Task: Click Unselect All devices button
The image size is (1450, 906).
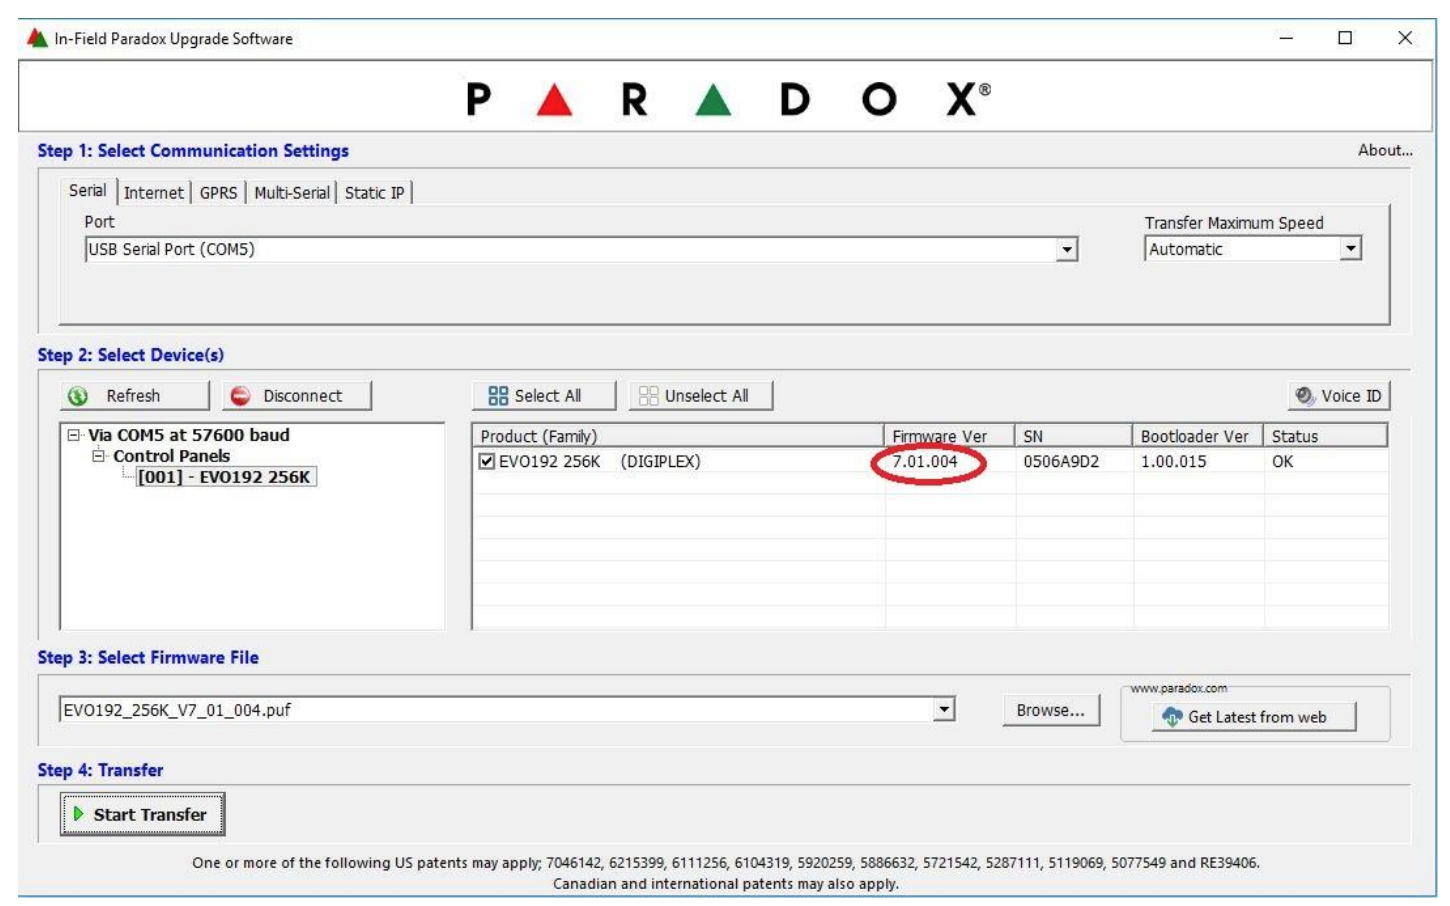Action: point(701,396)
